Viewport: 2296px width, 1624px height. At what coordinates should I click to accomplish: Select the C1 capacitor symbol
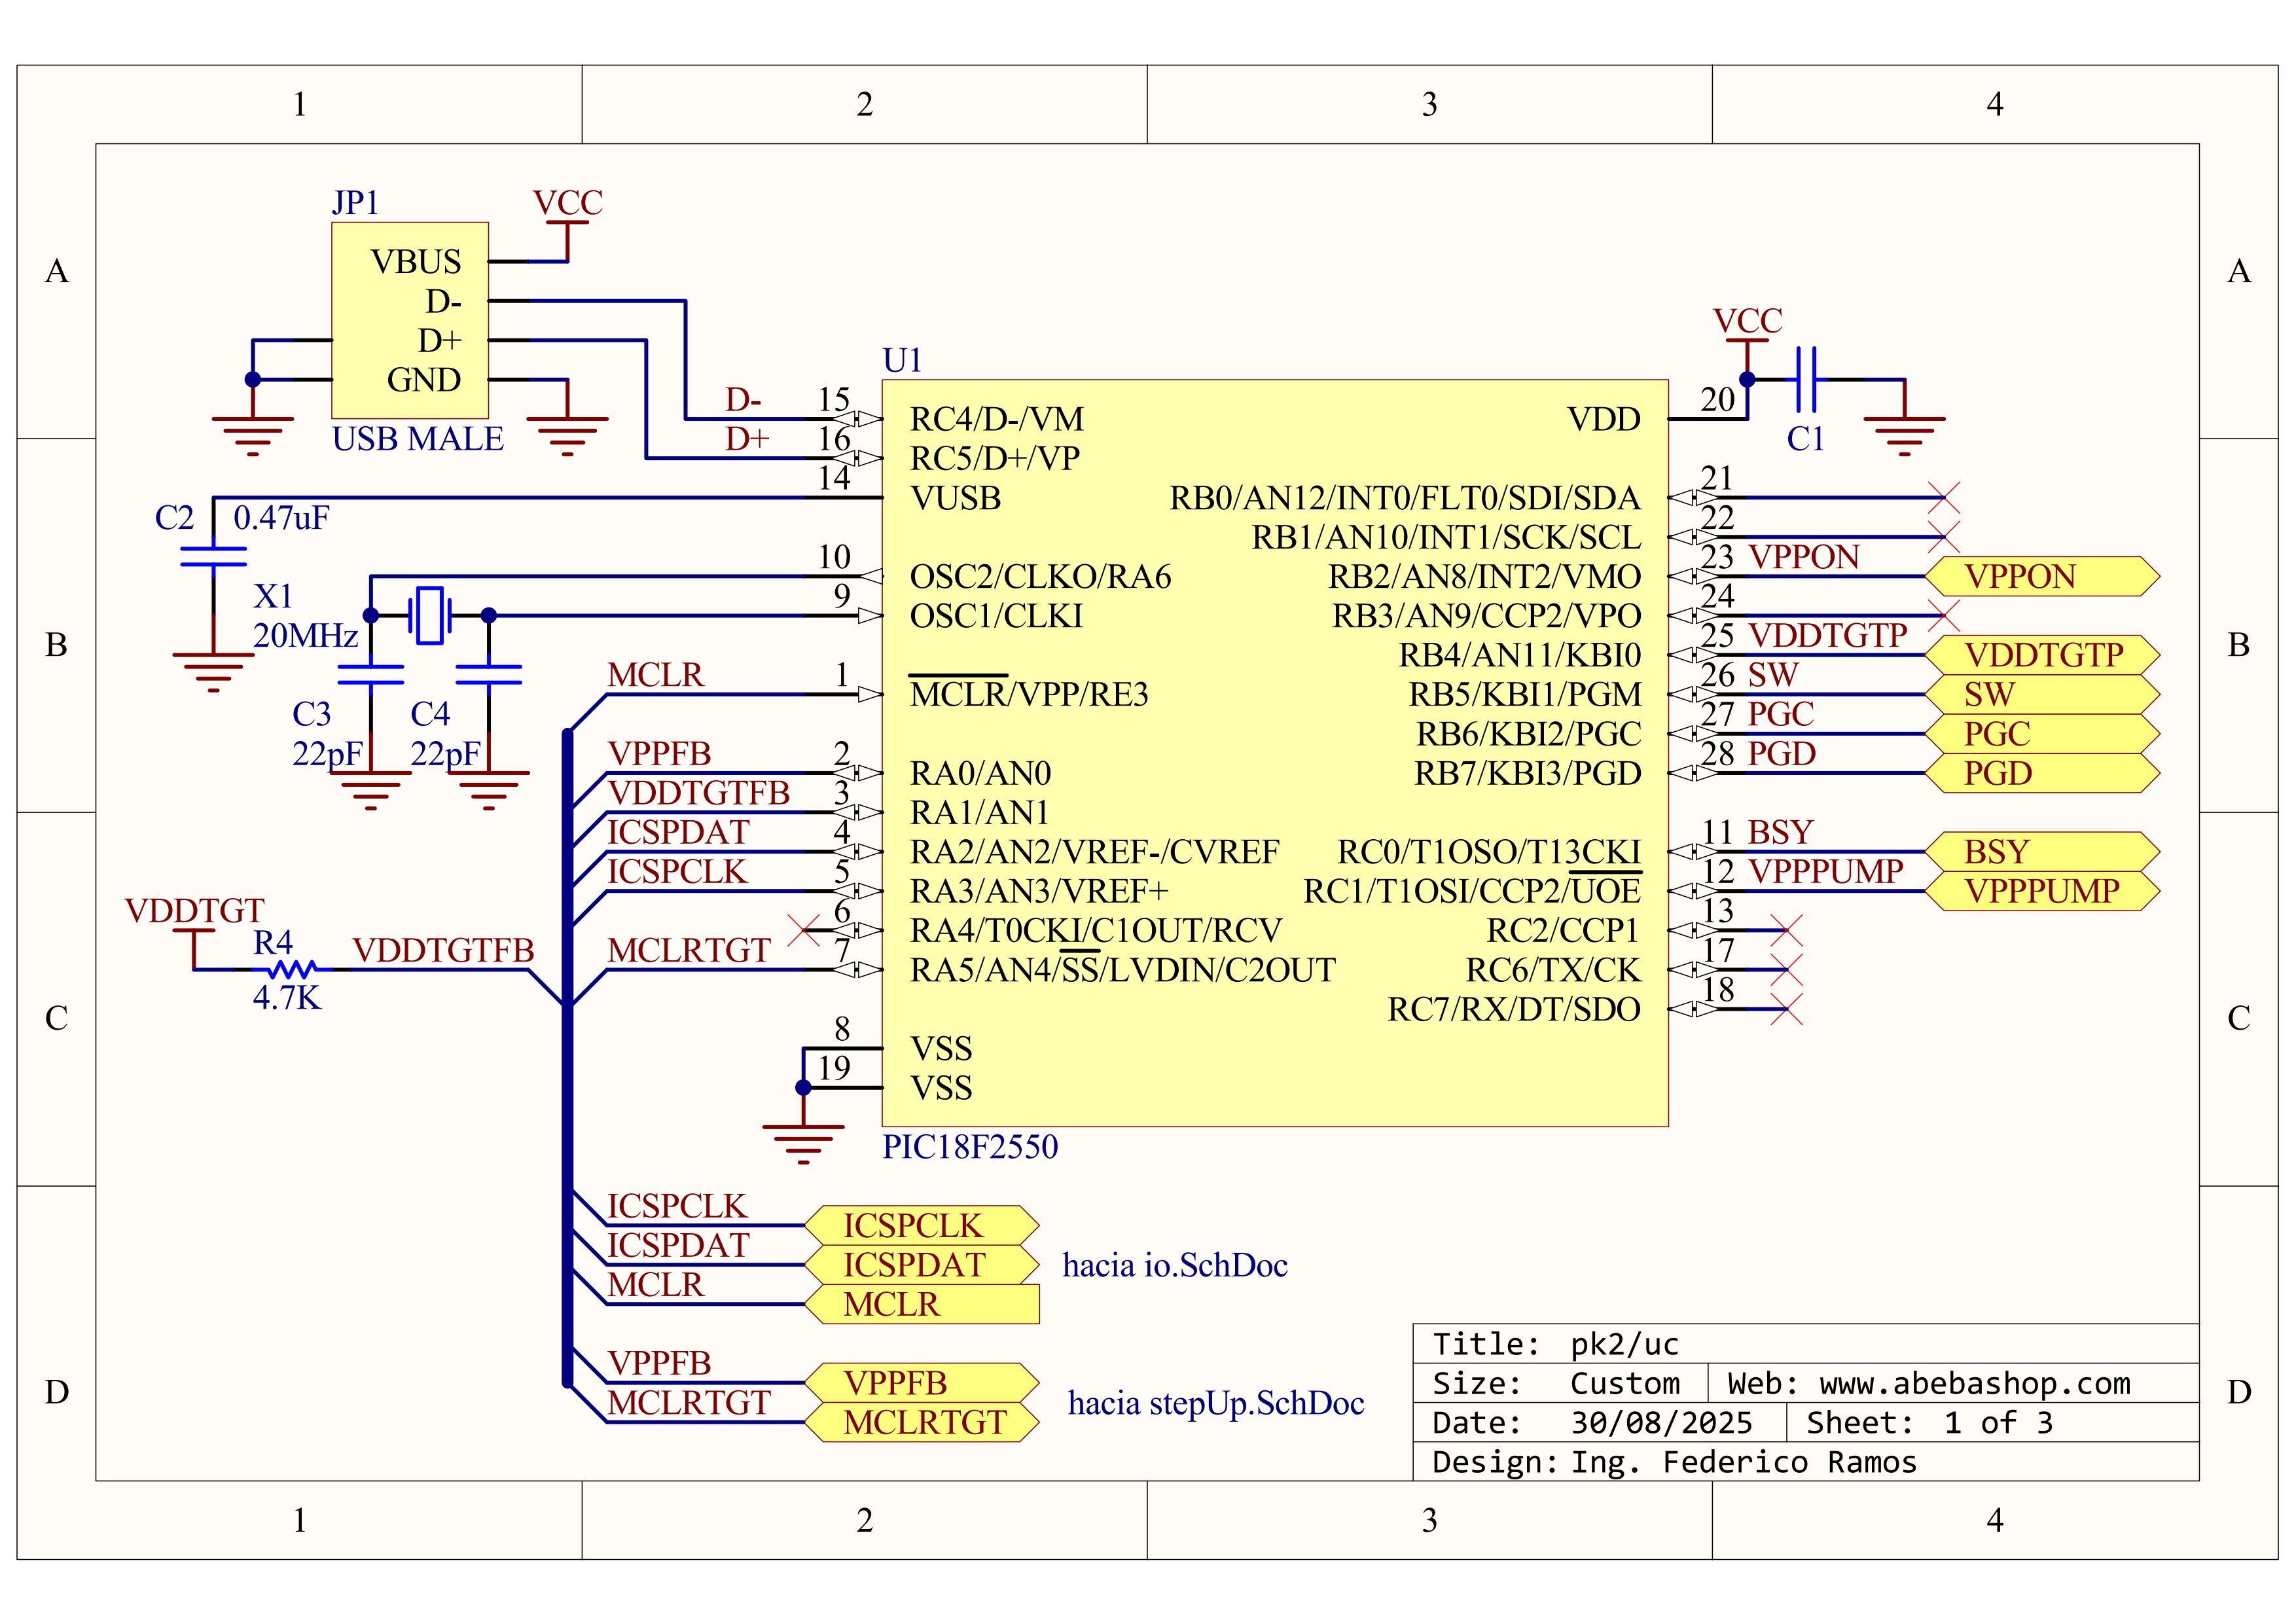[1806, 380]
